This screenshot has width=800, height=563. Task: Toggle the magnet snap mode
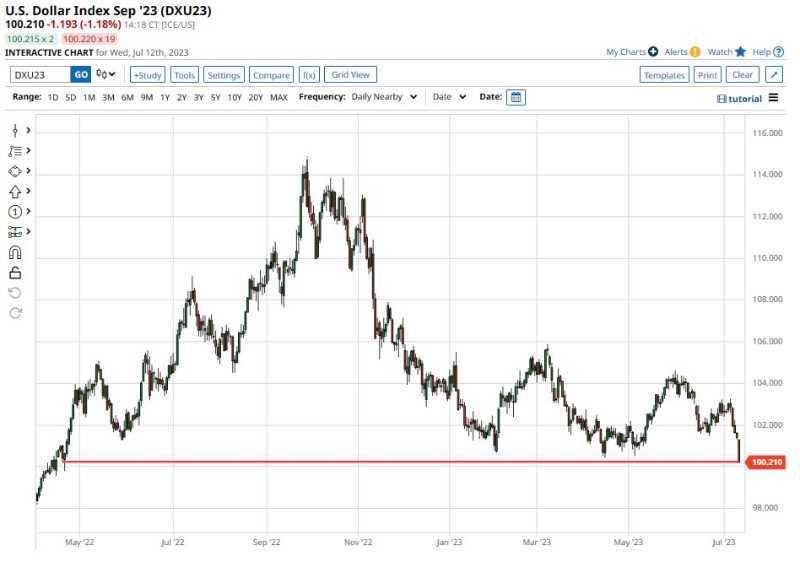(x=15, y=252)
